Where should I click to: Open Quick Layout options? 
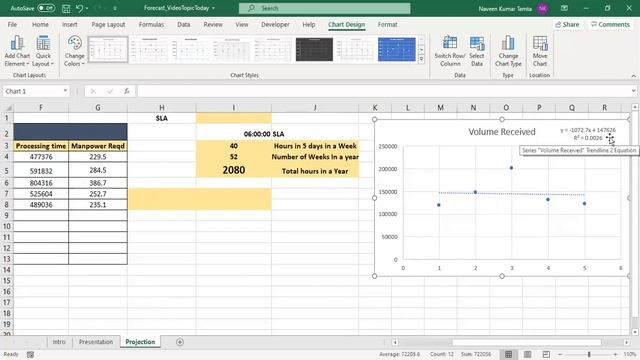(43, 51)
